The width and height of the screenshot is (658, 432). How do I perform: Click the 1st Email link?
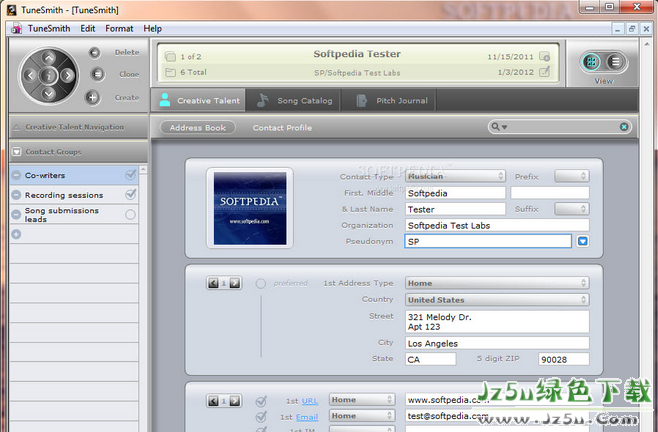pos(307,417)
